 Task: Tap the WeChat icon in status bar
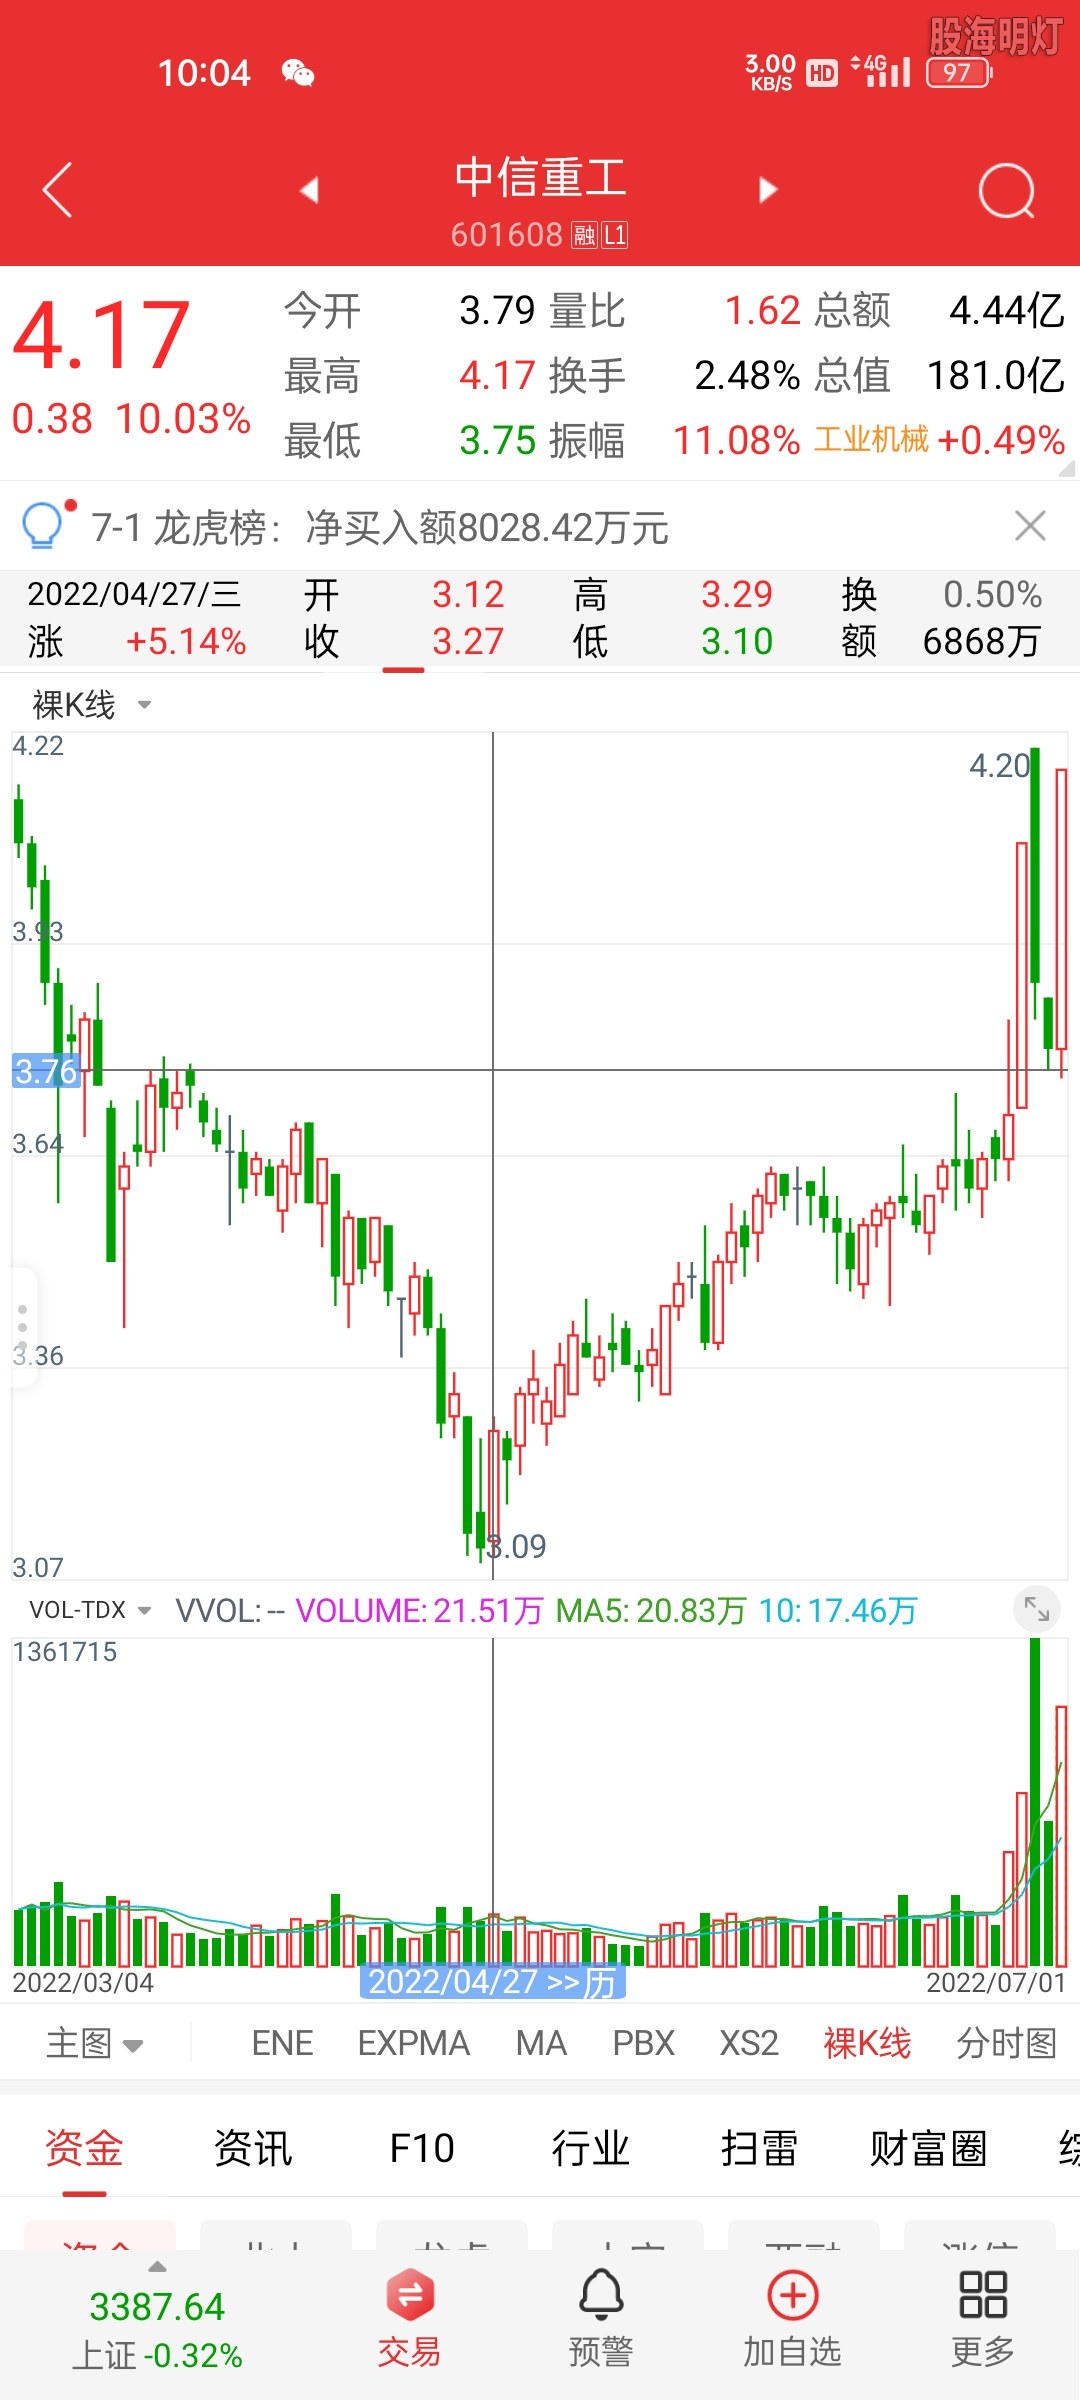click(x=298, y=73)
